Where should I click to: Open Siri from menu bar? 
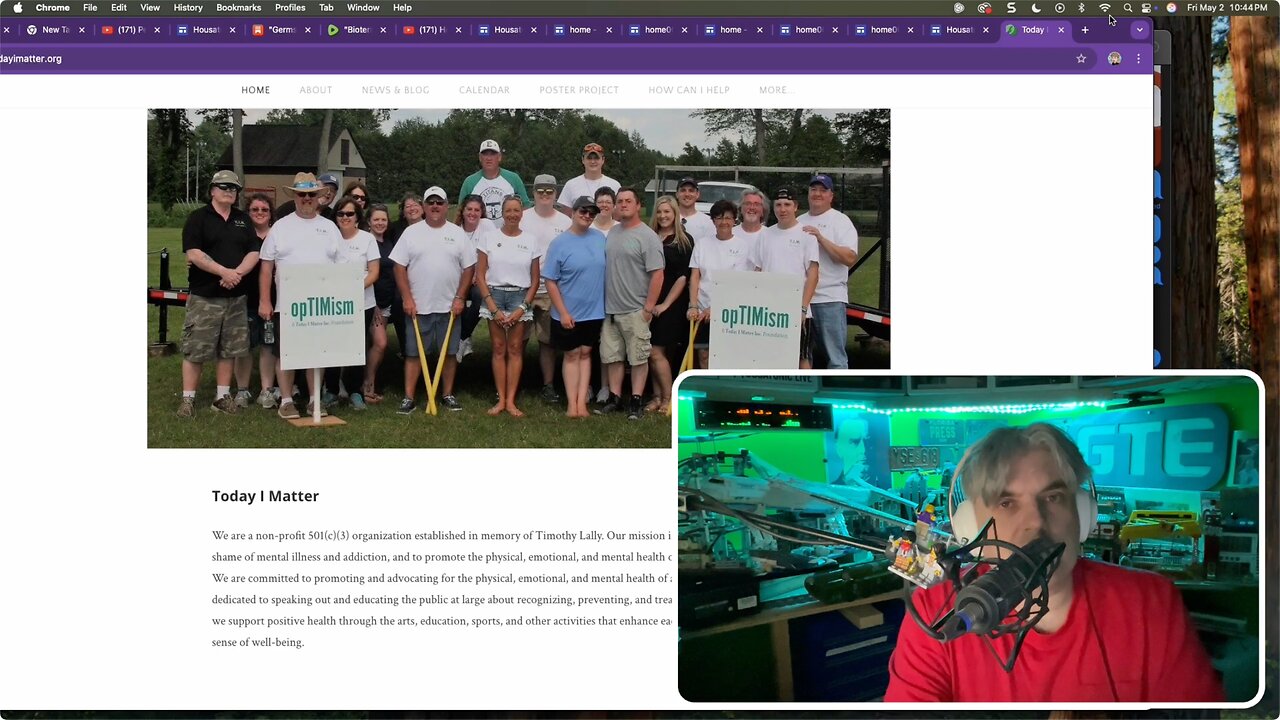tap(1171, 7)
